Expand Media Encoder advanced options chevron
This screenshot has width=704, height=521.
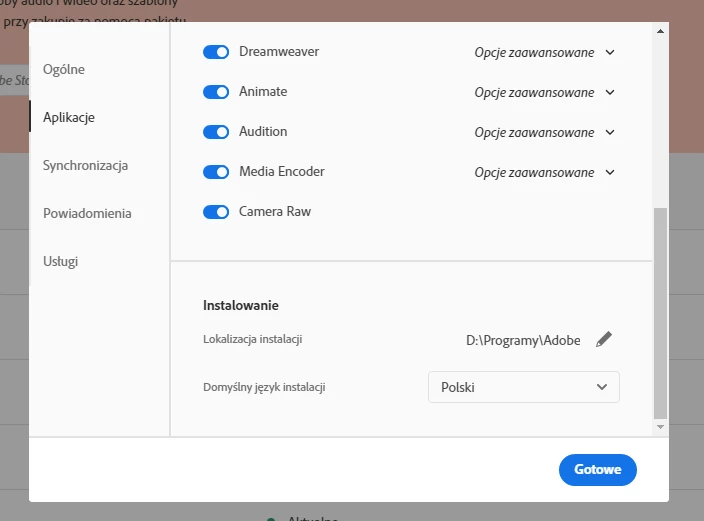[610, 172]
